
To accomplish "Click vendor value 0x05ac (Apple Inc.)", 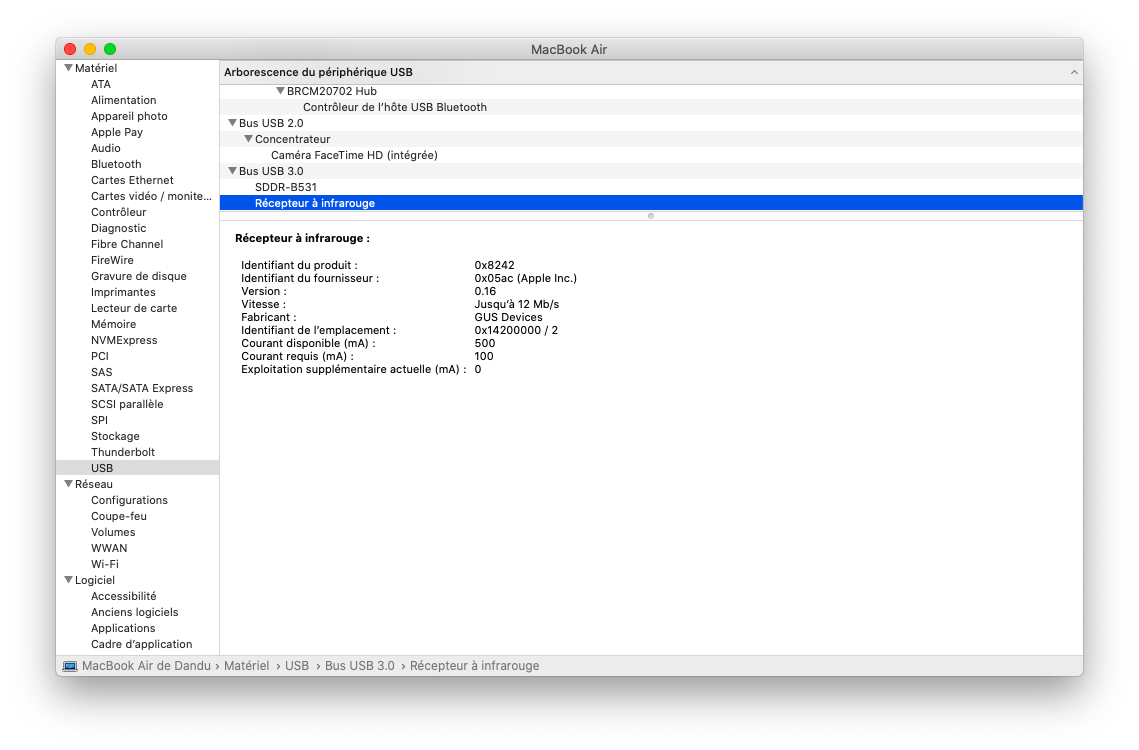I will (x=526, y=278).
